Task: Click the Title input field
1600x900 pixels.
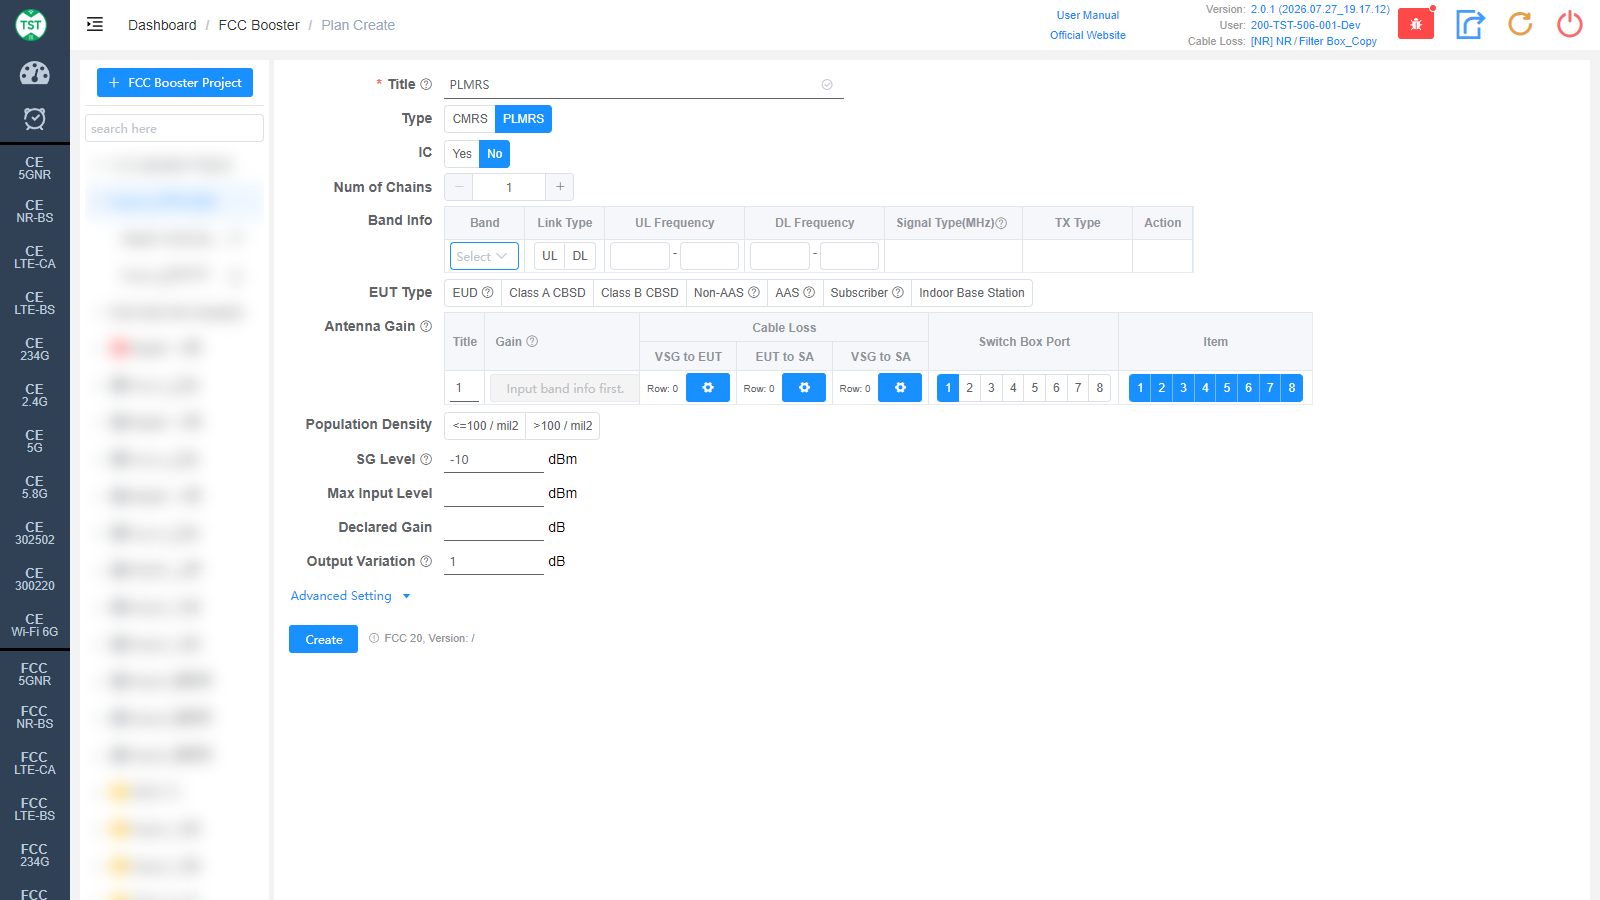Action: [644, 85]
